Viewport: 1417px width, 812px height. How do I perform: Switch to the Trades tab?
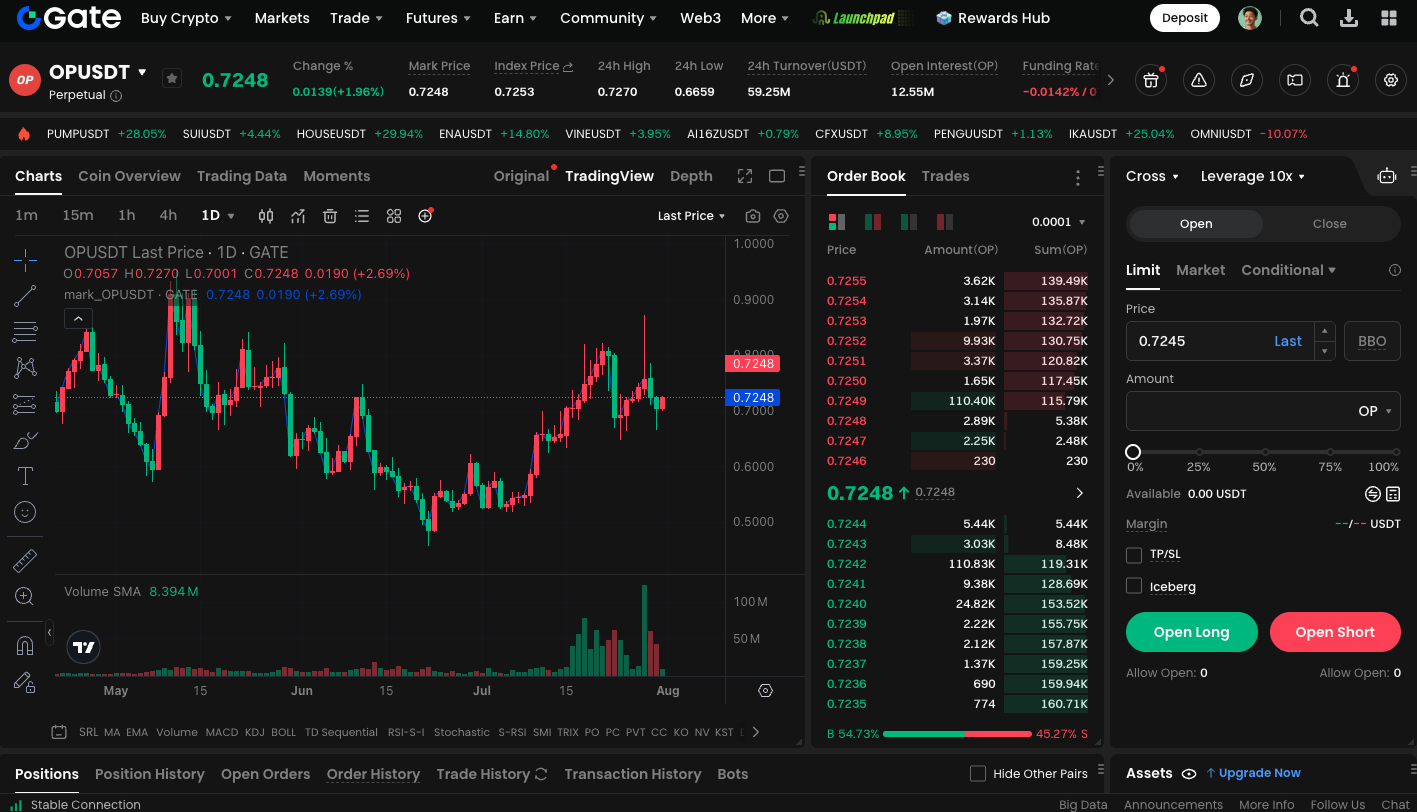945,176
